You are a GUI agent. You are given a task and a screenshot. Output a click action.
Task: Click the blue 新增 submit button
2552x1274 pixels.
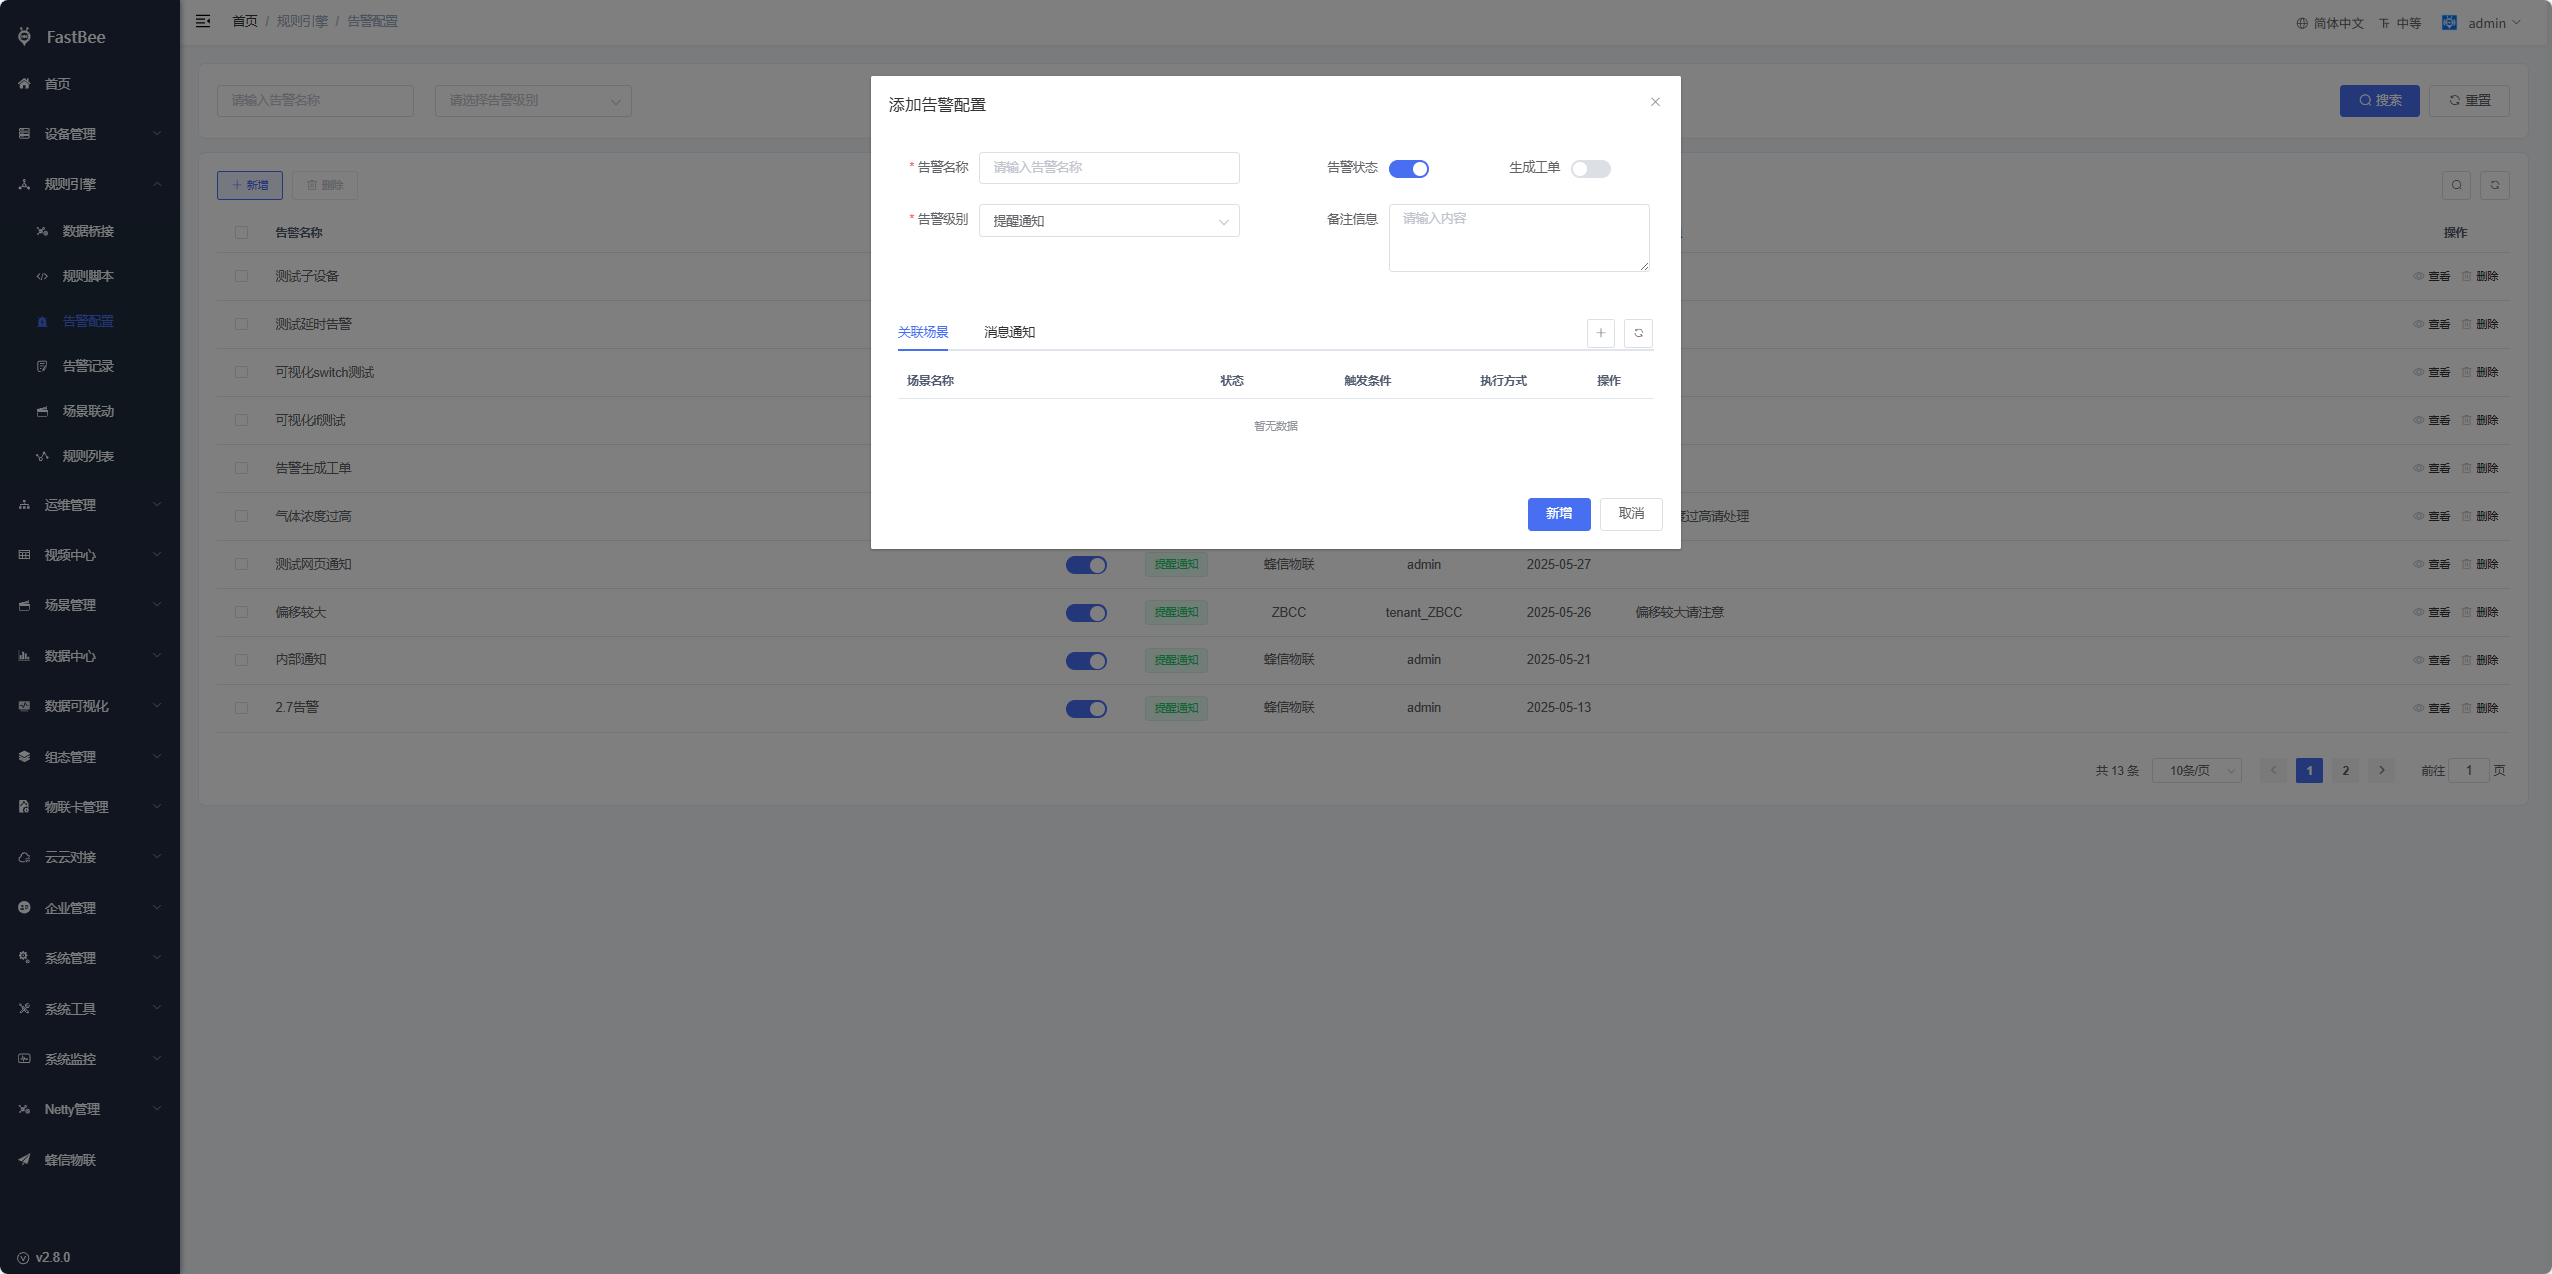click(x=1558, y=514)
